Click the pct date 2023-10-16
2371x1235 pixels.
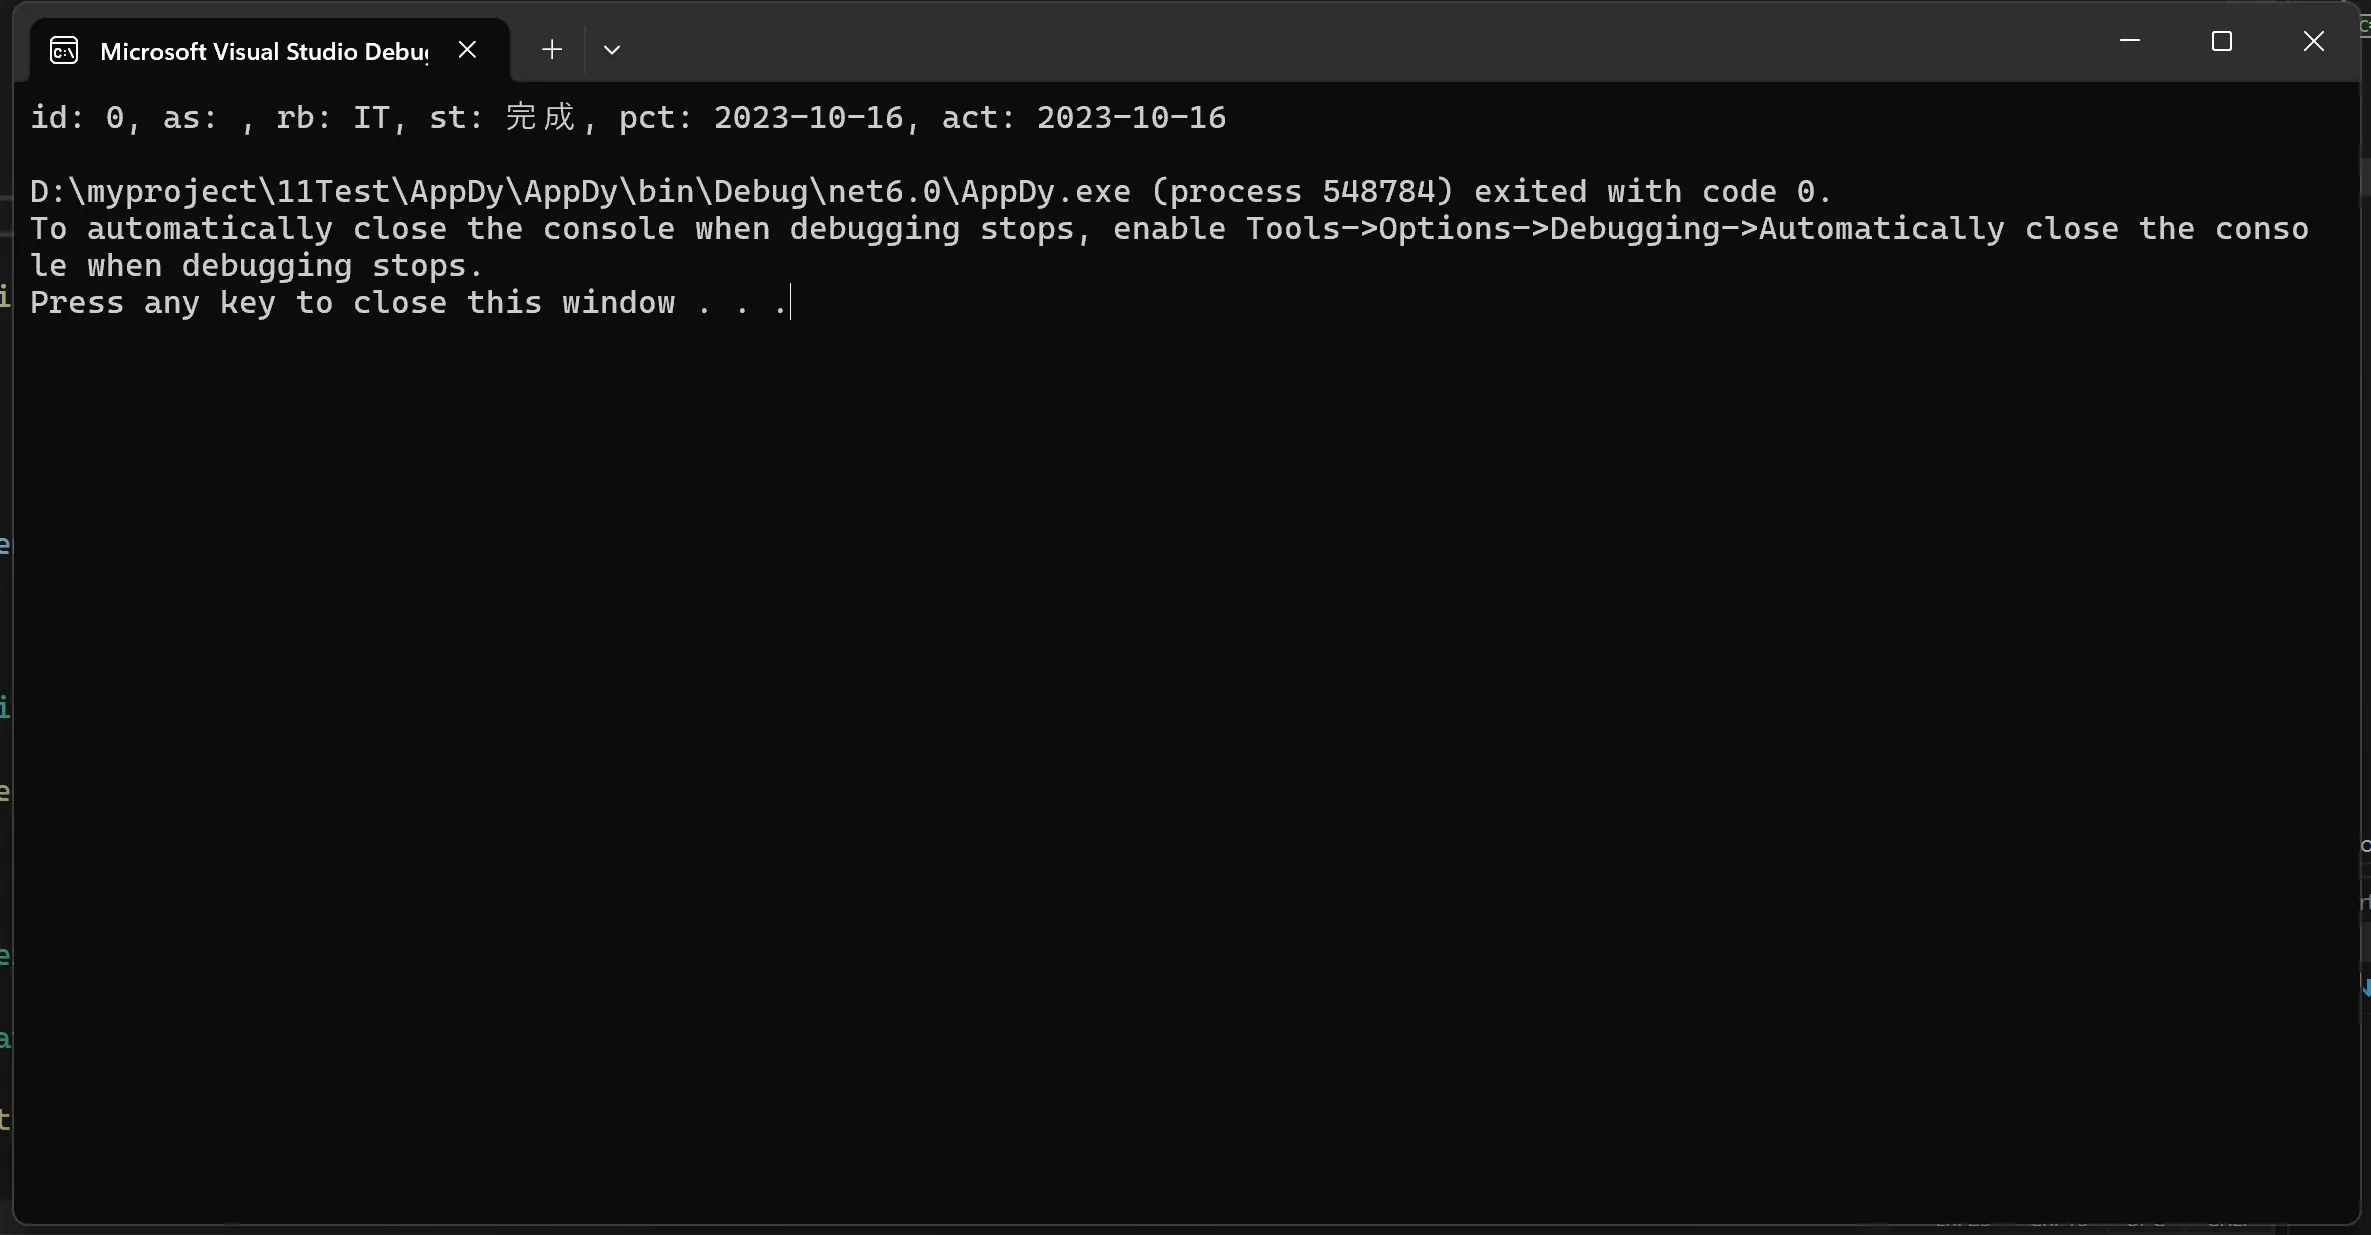(x=808, y=118)
